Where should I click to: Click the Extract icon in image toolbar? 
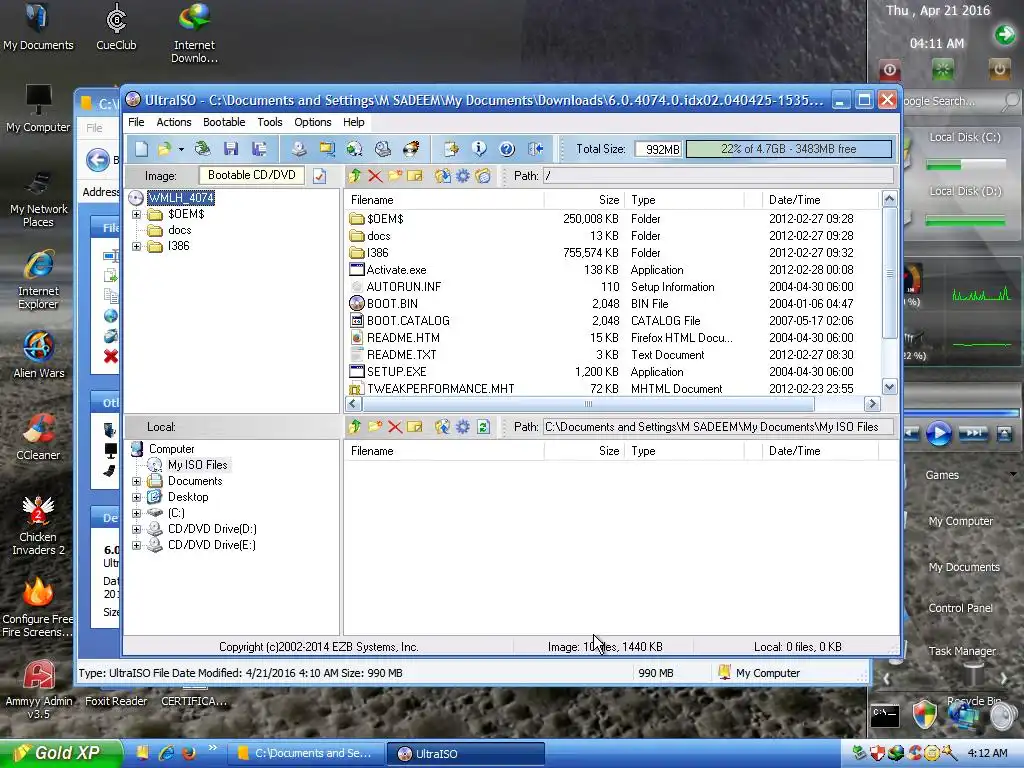point(443,176)
